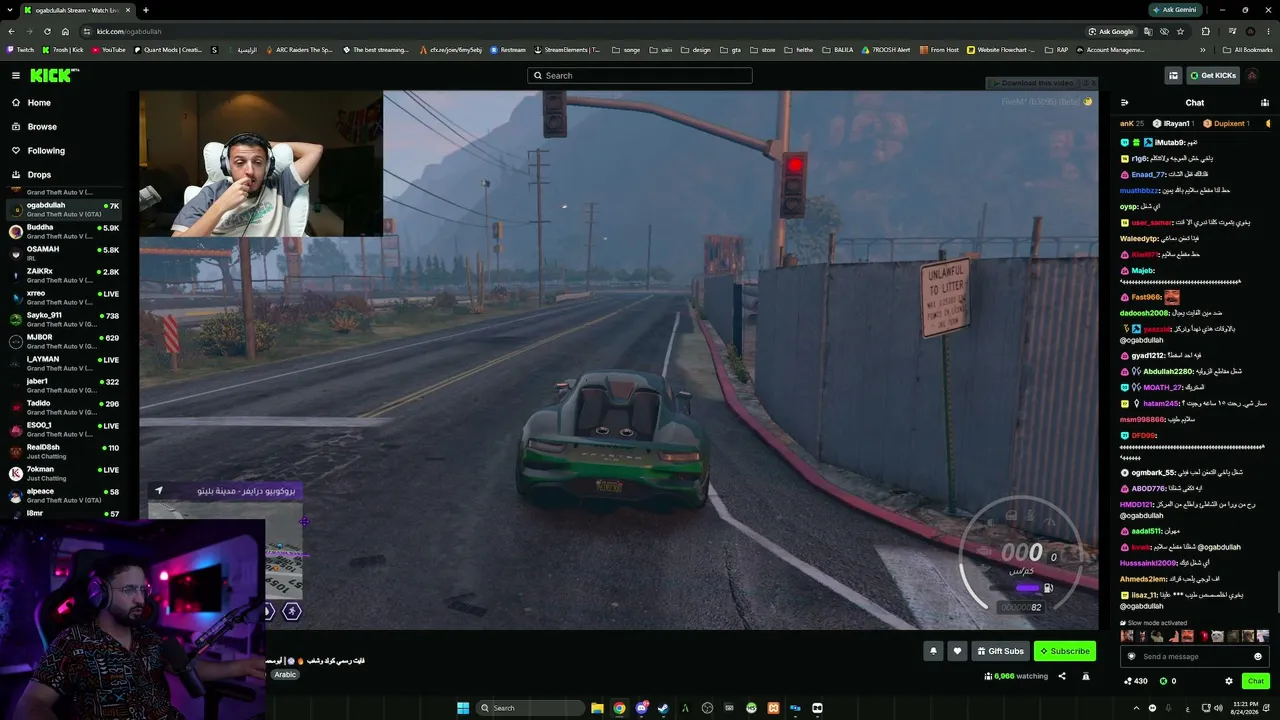Open the Restream bookmark
1280x720 pixels.
click(x=508, y=50)
